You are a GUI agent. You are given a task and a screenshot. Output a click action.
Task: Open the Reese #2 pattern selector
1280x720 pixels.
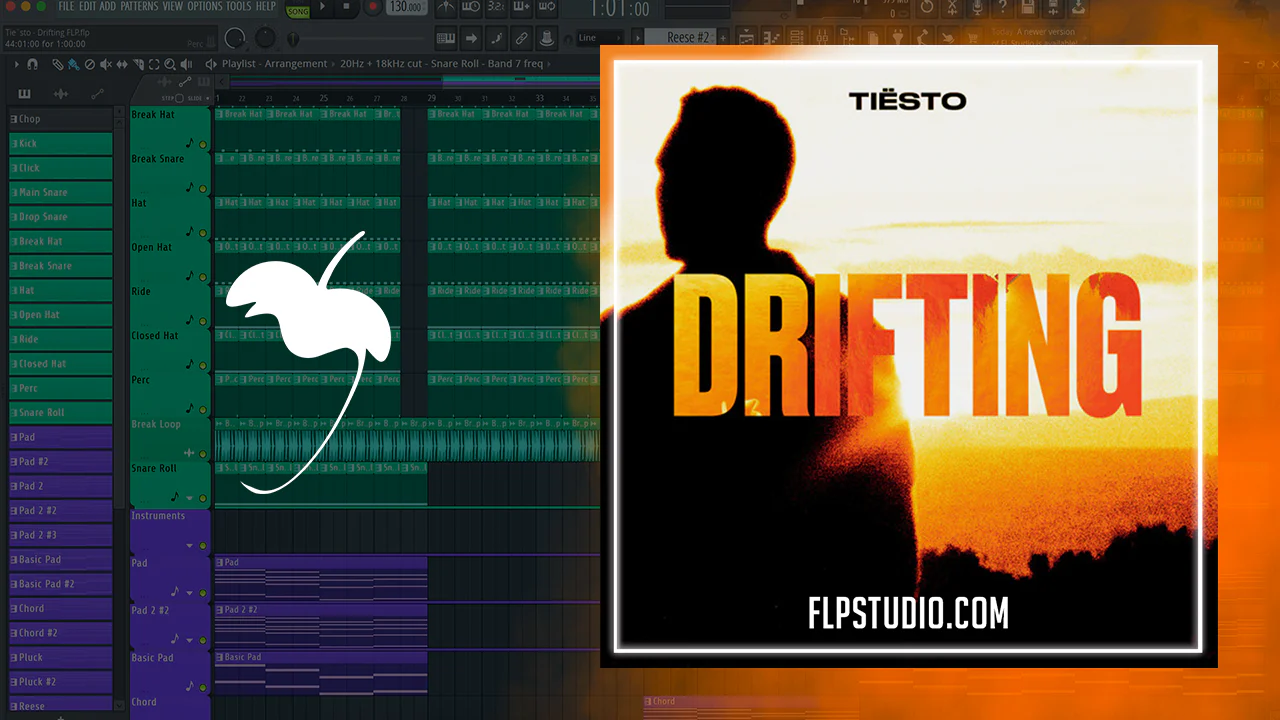pos(681,38)
